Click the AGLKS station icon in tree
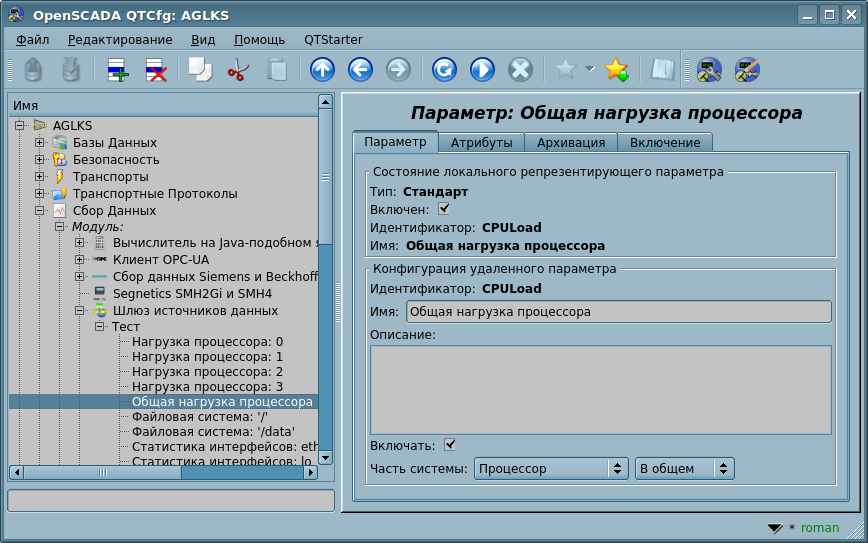This screenshot has width=868, height=543. point(40,126)
